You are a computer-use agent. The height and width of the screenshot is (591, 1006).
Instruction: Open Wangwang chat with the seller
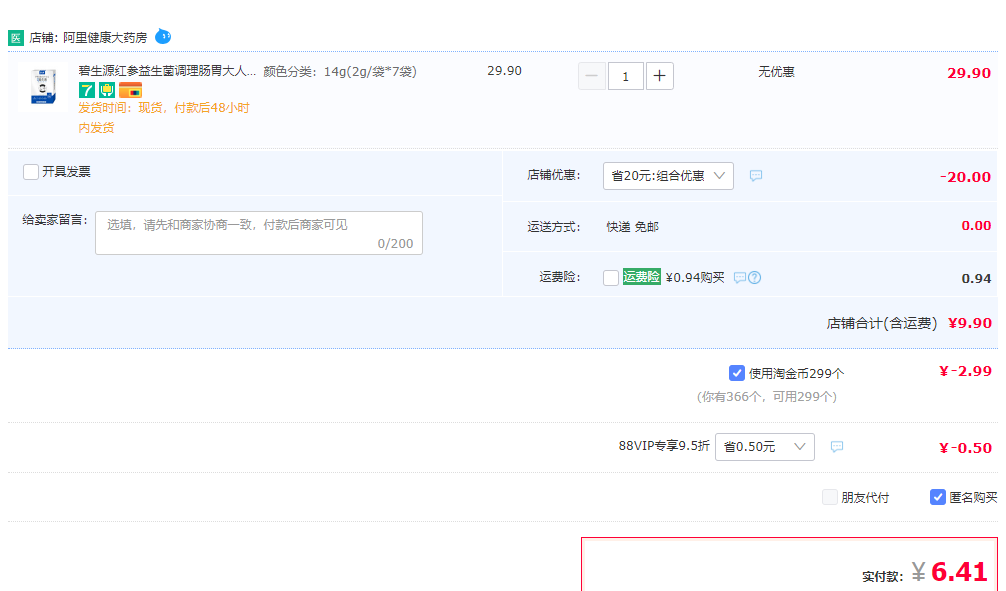163,37
